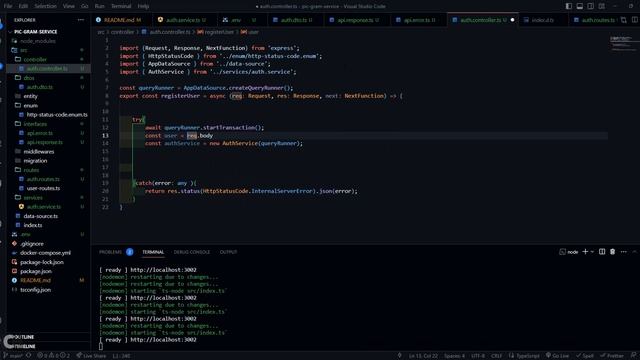Click the Open Changes icon beside the tabs
640x360 pixels.
pyautogui.click(x=624, y=20)
